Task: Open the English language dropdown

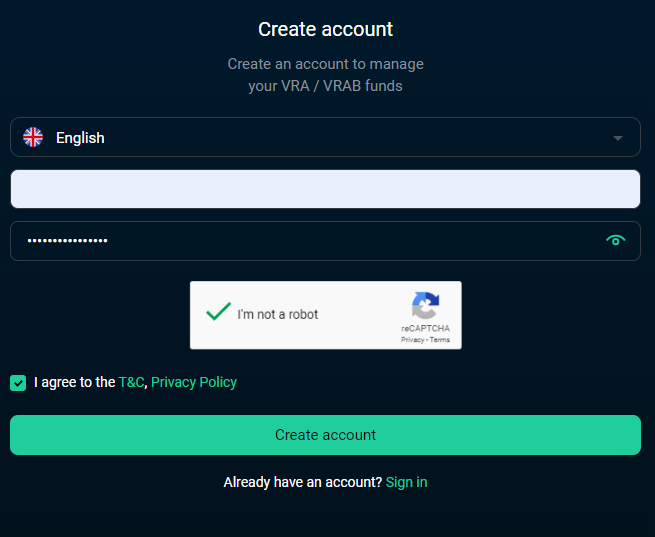Action: coord(325,137)
